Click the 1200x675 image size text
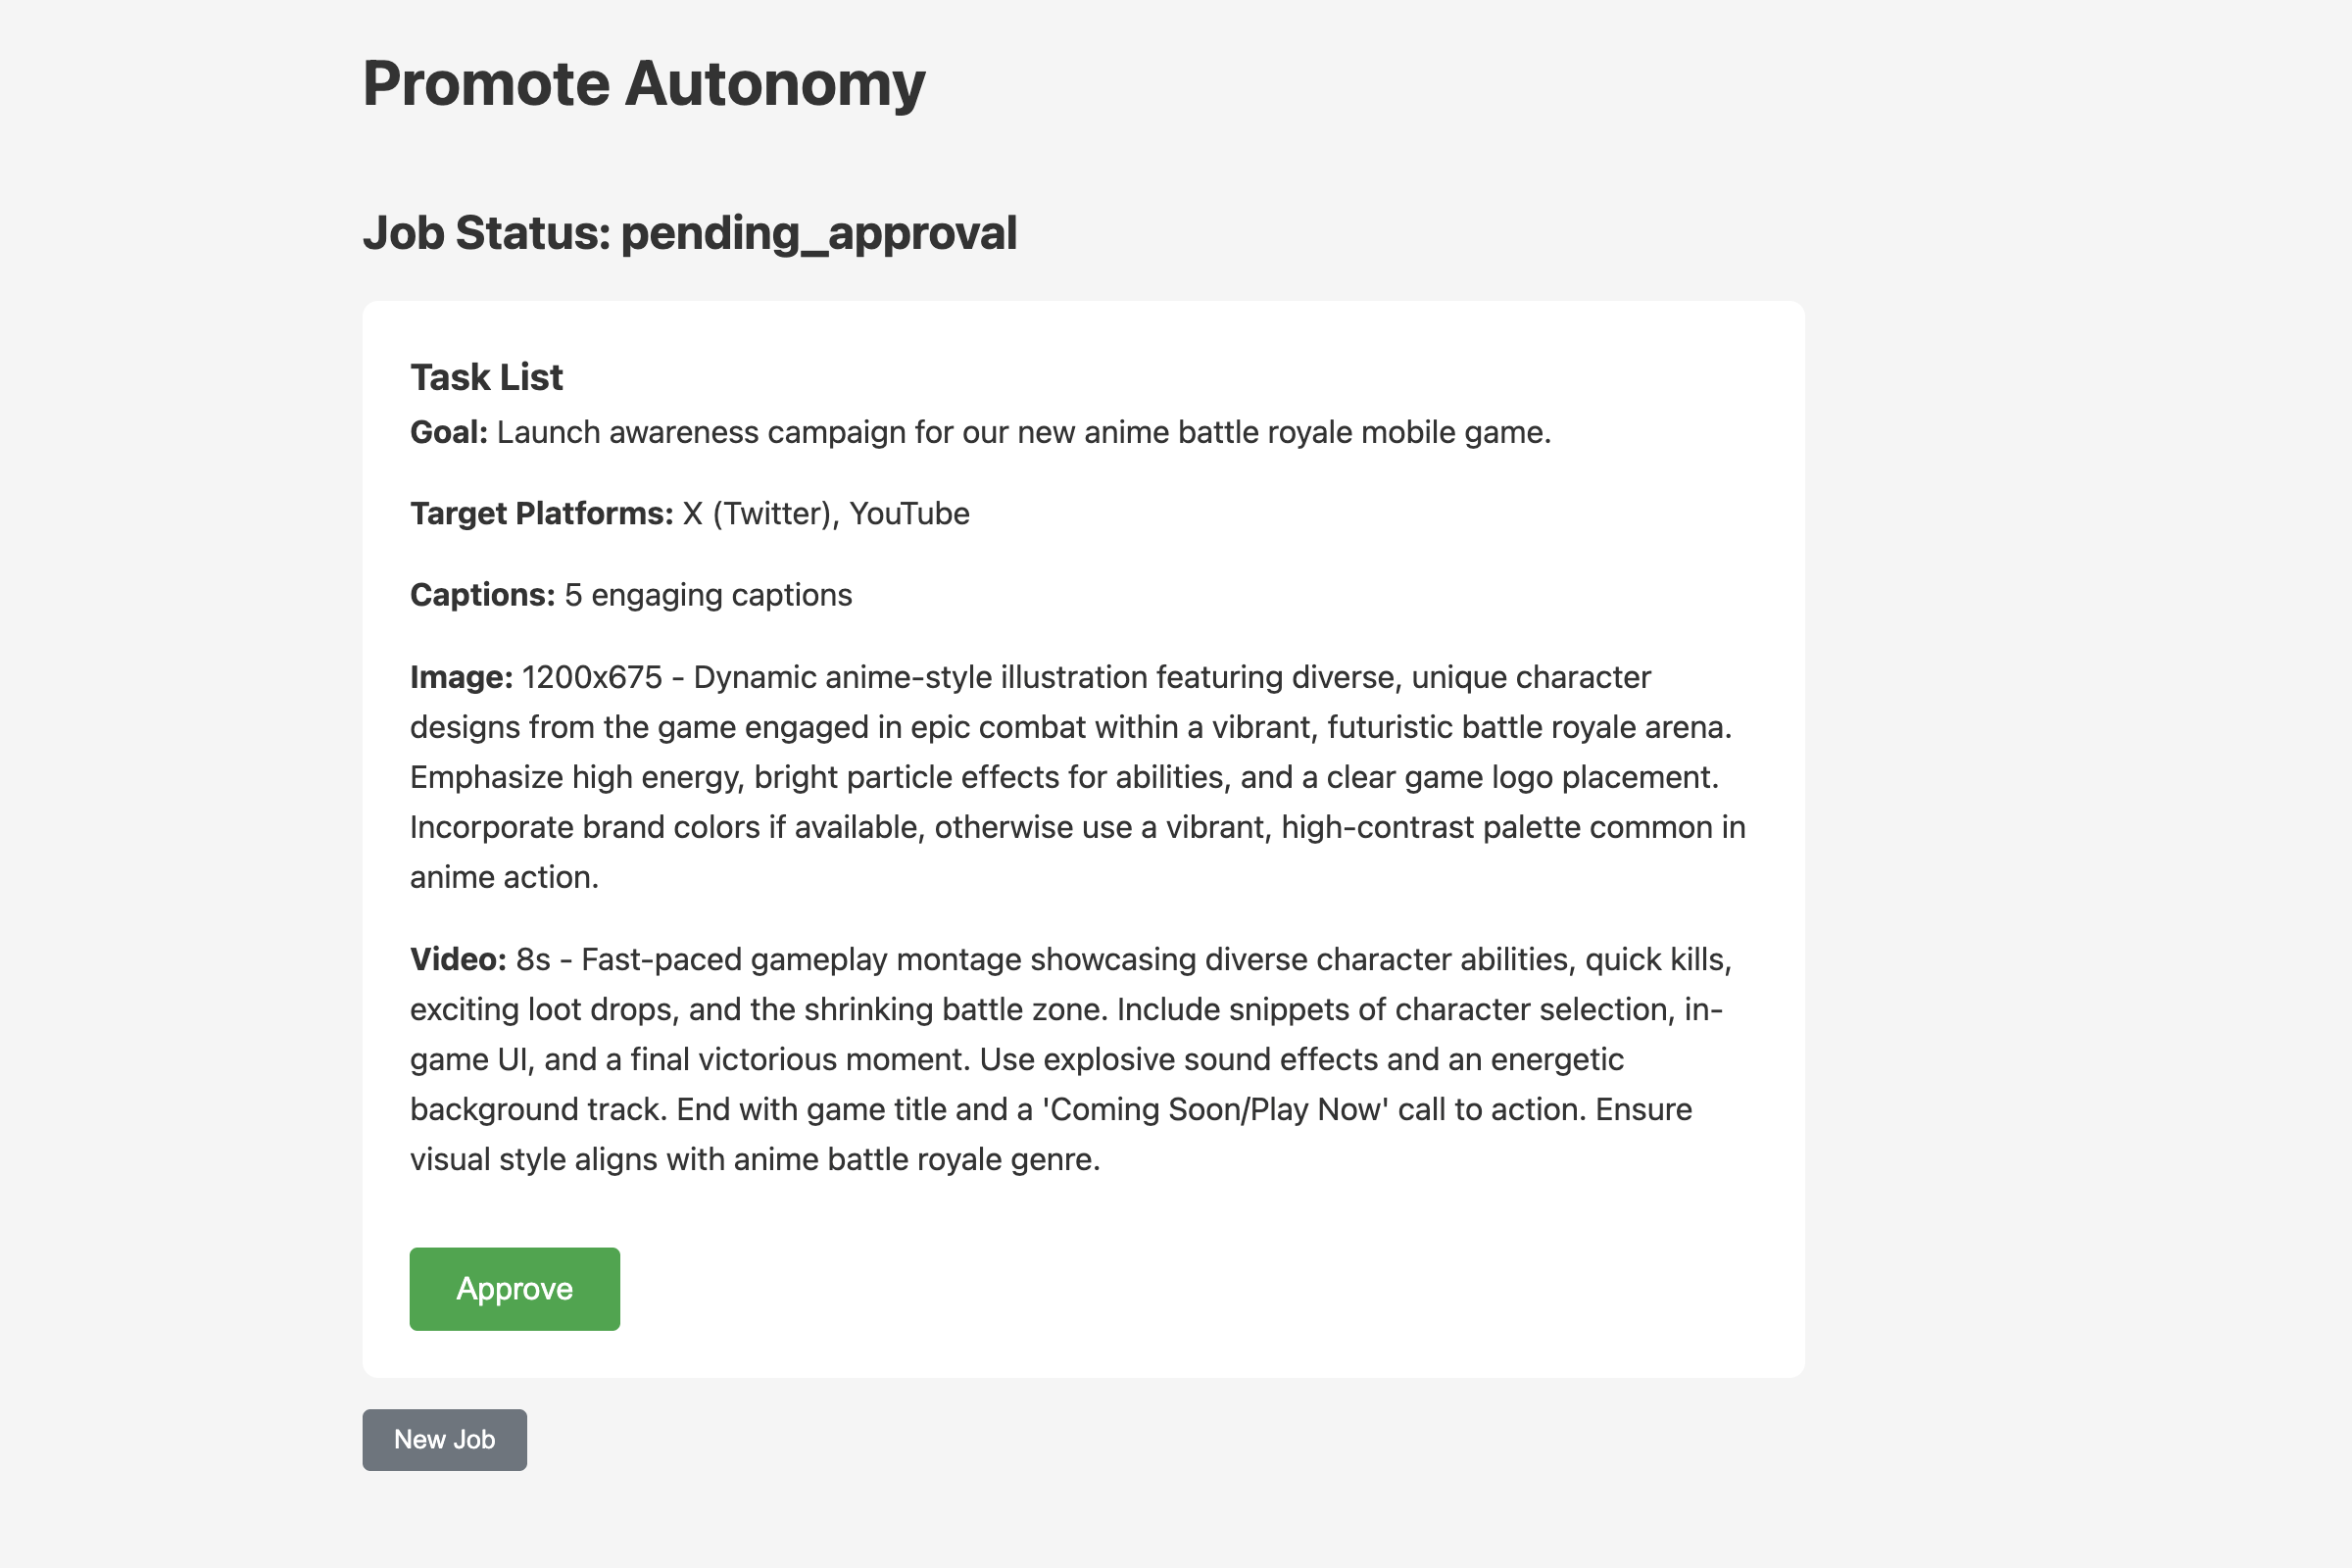This screenshot has width=2352, height=1568. [x=592, y=677]
